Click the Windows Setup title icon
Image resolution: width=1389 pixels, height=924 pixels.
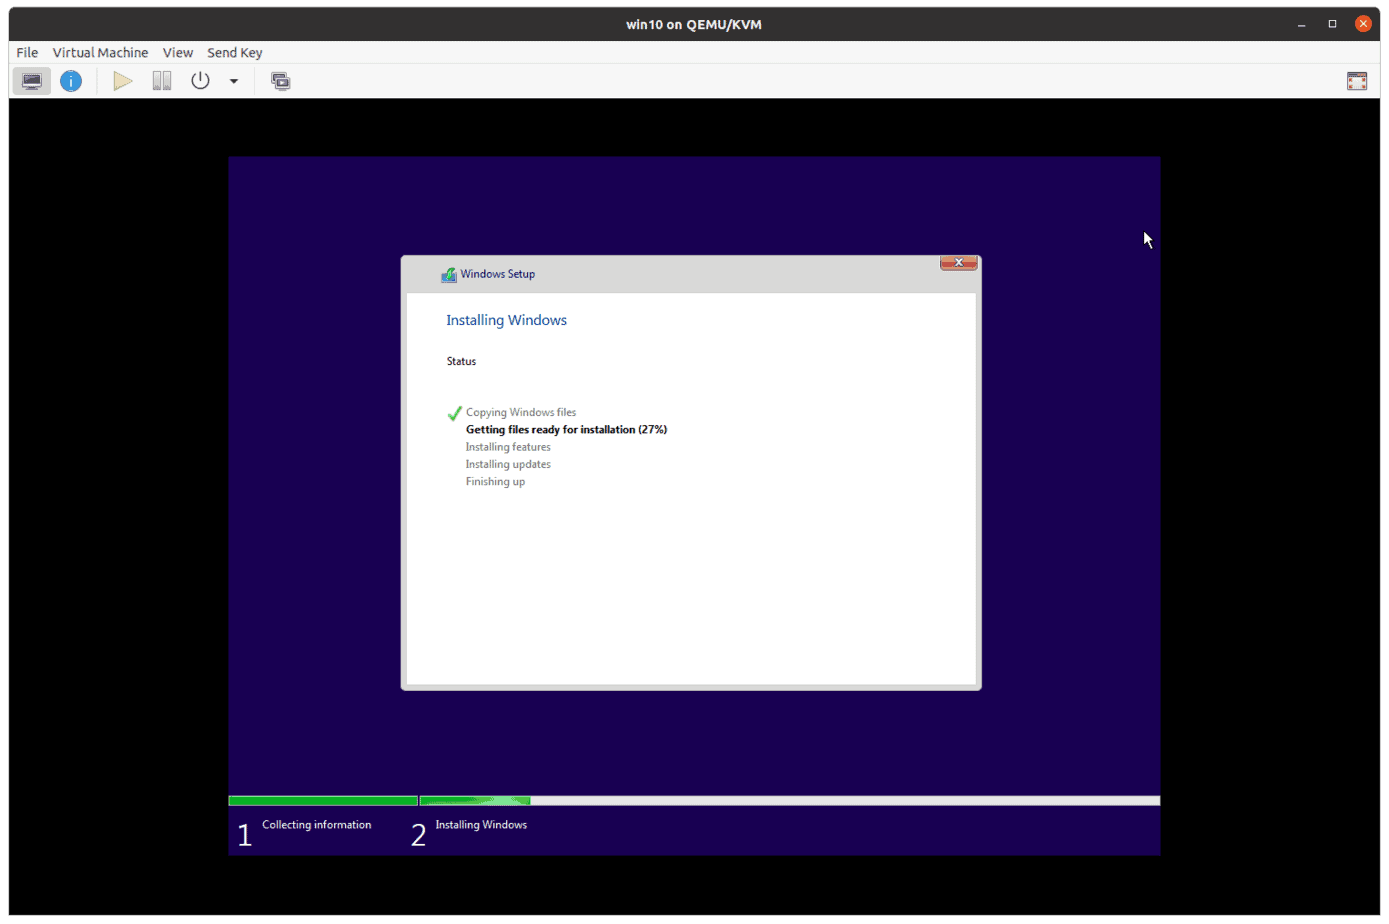click(x=449, y=274)
